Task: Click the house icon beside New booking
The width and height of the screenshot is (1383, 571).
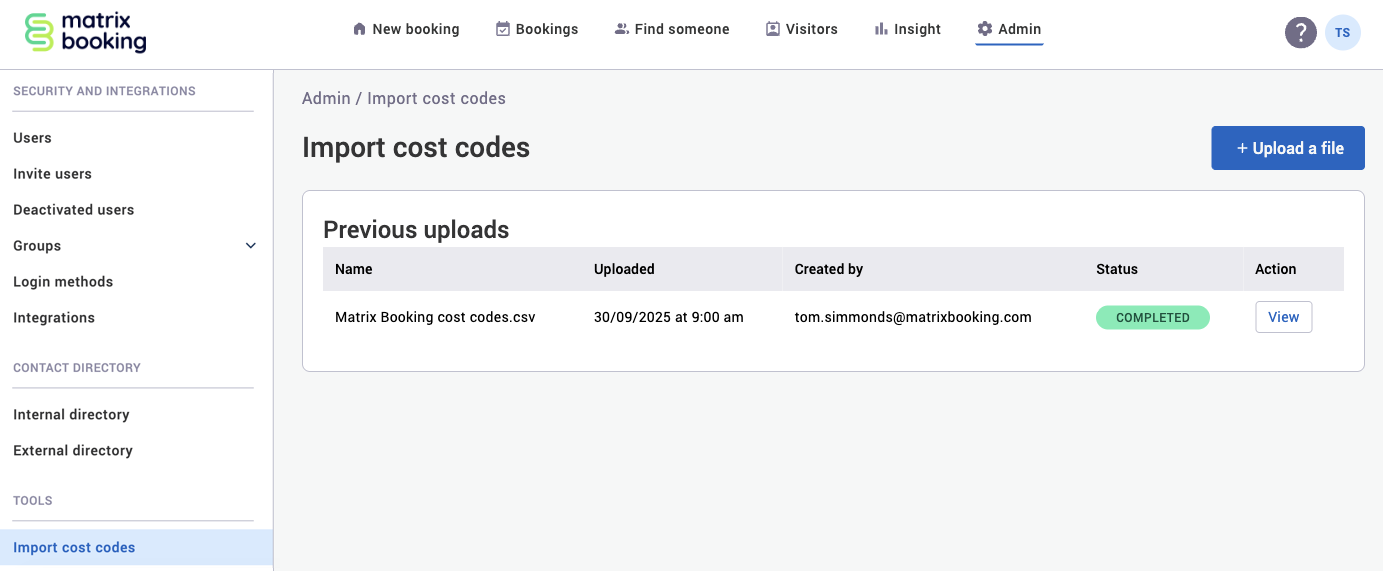Action: [x=360, y=29]
